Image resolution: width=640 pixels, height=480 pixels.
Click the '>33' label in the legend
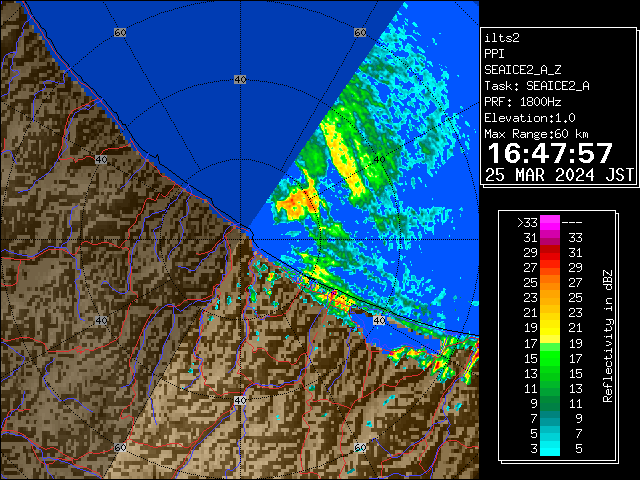527,223
